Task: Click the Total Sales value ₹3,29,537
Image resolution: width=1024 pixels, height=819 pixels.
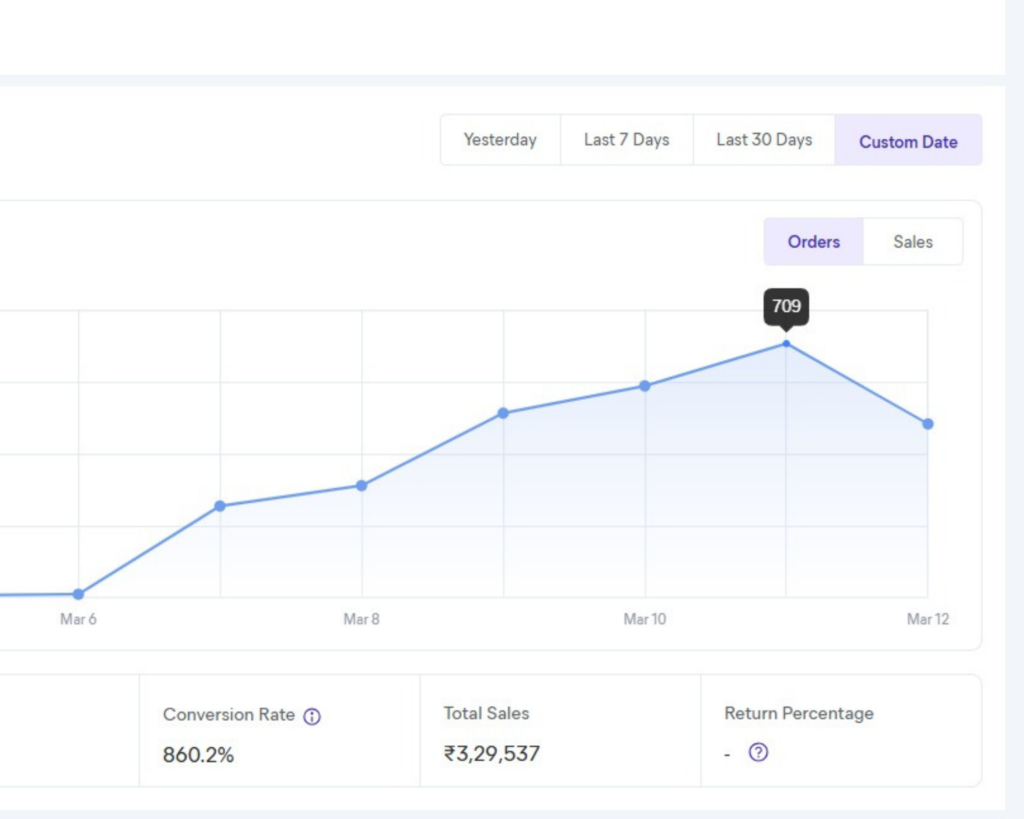Action: tap(492, 754)
